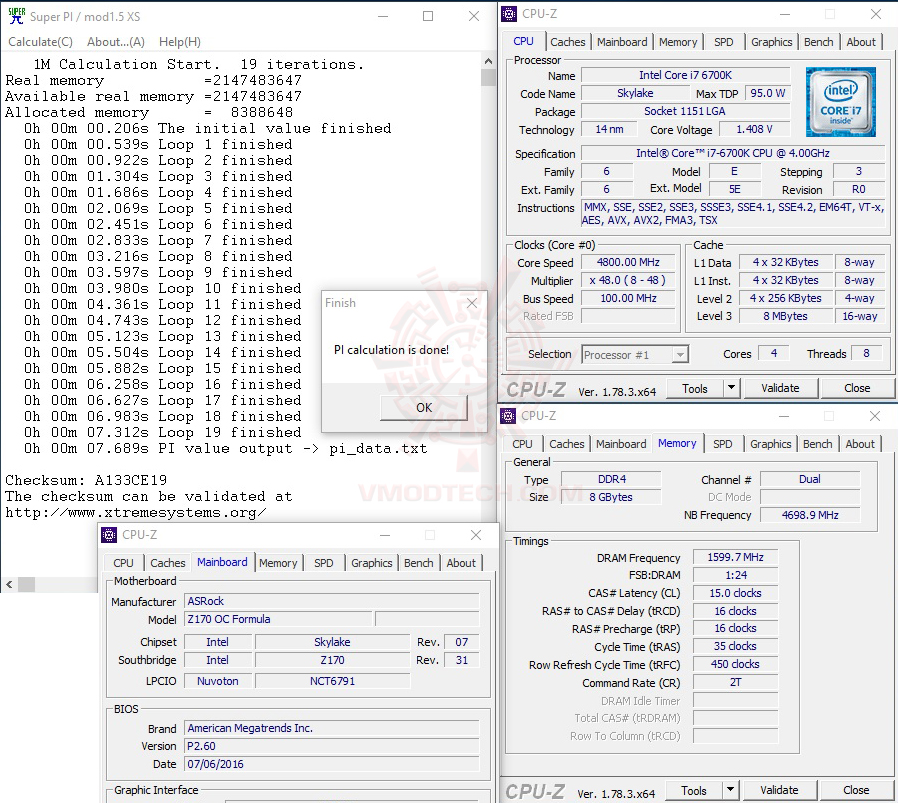This screenshot has height=803, width=898.
Task: Click the Intel Core i7 logo image
Action: coord(840,102)
